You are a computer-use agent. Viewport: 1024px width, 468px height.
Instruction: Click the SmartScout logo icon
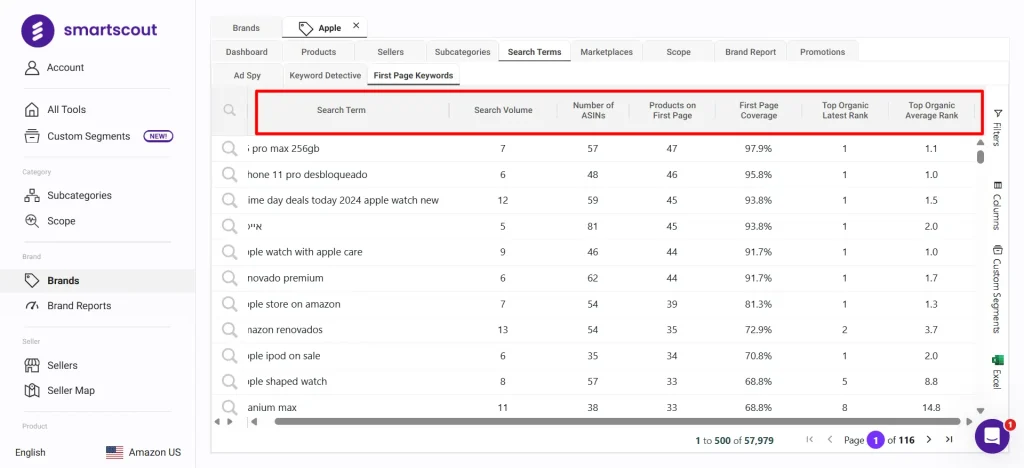coord(38,30)
